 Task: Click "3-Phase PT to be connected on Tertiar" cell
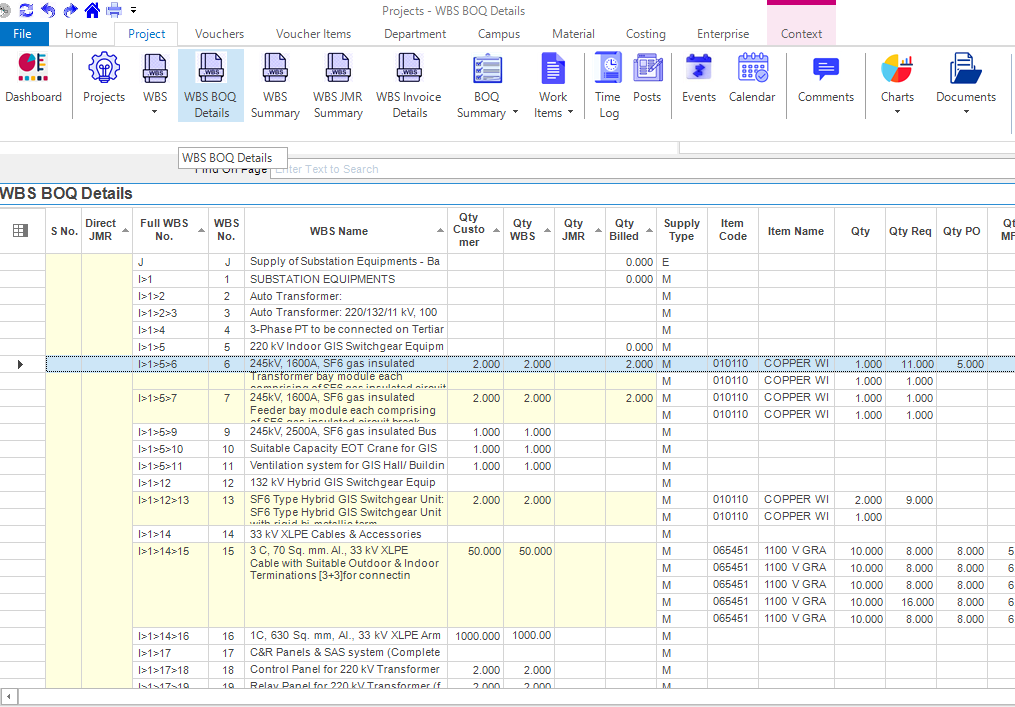point(346,330)
